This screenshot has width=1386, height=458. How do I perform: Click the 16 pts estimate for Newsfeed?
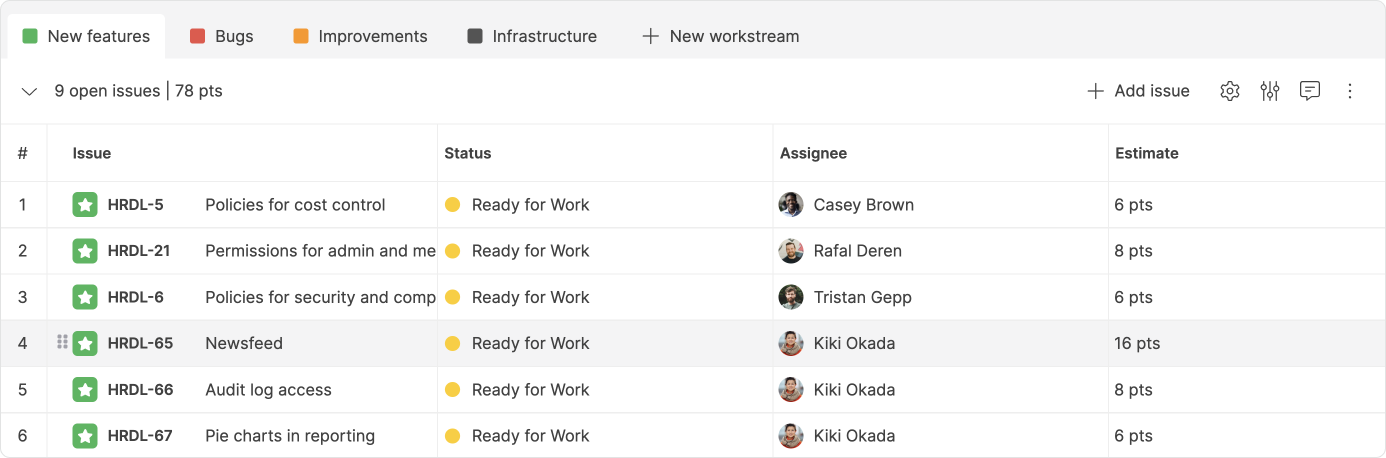tap(1137, 343)
